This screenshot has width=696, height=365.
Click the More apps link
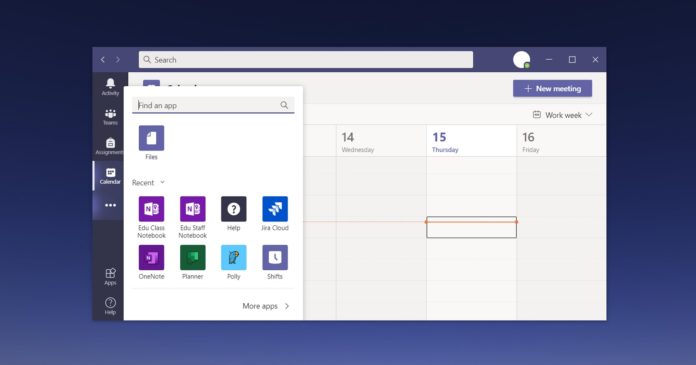(x=265, y=306)
